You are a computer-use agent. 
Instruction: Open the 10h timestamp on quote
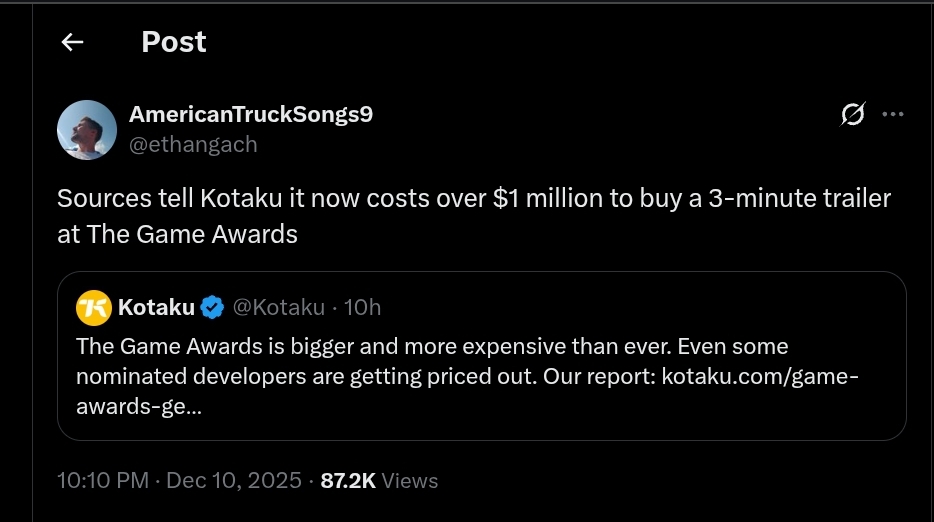(x=362, y=307)
